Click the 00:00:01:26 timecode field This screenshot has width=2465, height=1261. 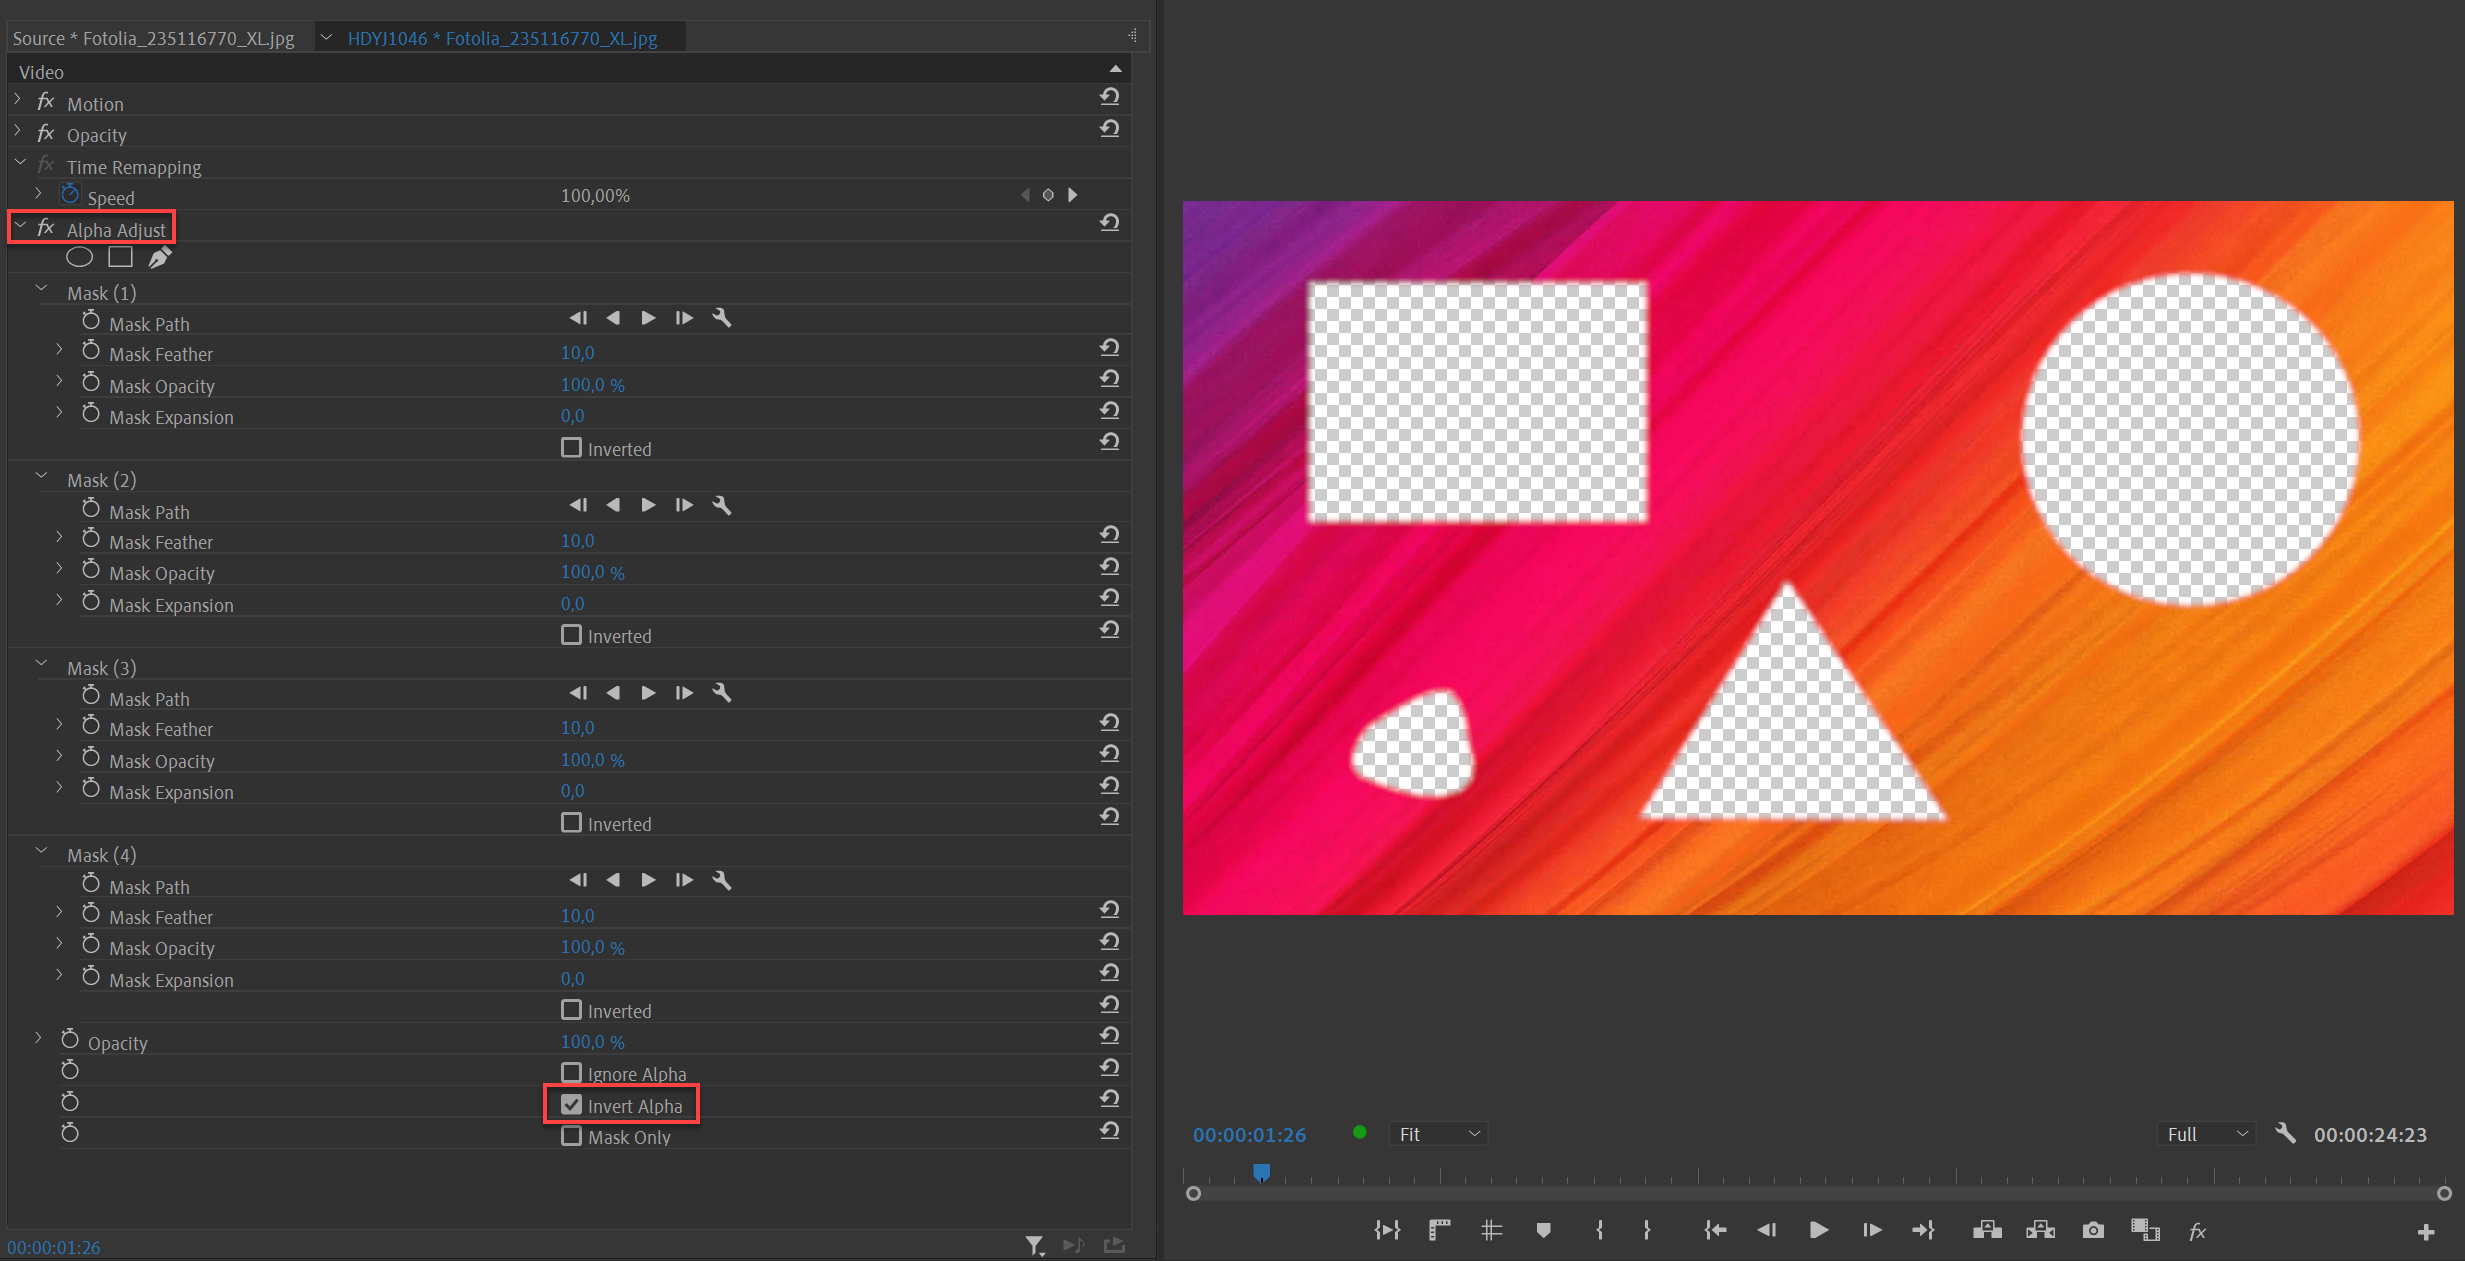coord(1248,1134)
